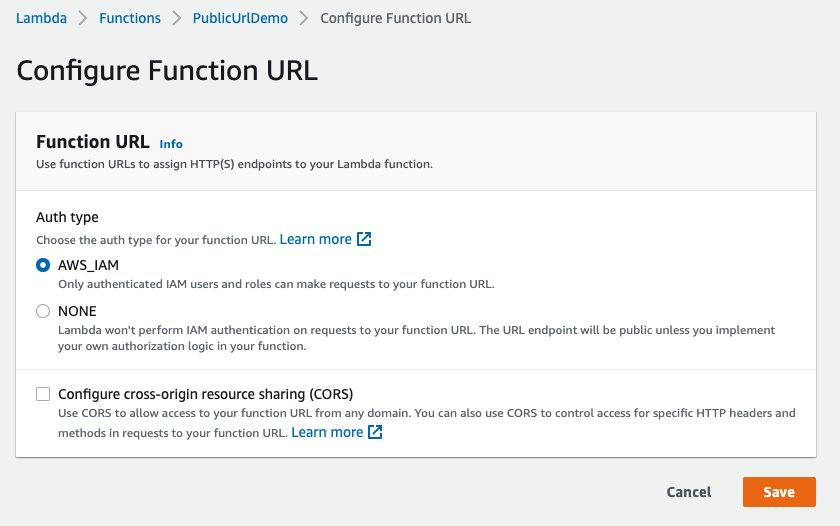840x526 pixels.
Task: Enable Configure cross-origin resource sharing checkbox
Action: click(43, 394)
